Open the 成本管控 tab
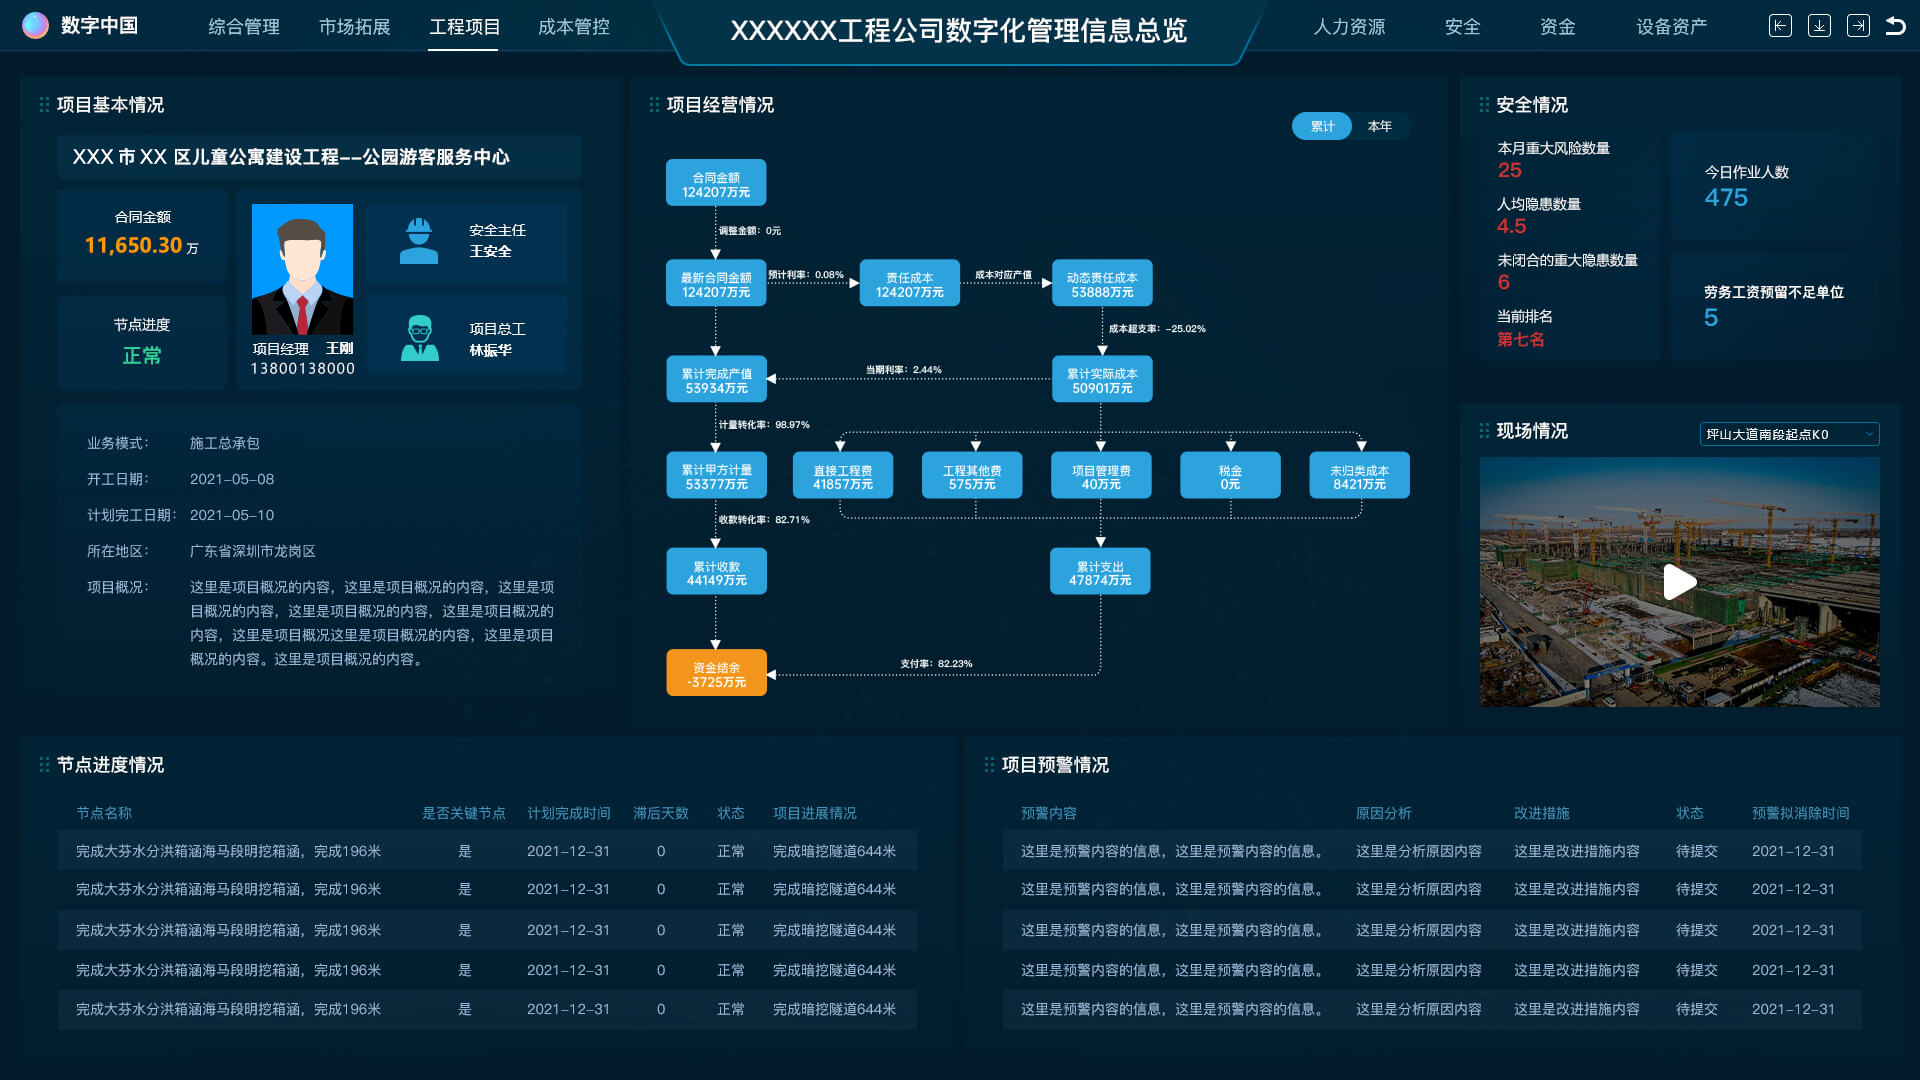The image size is (1920, 1080). click(x=574, y=27)
